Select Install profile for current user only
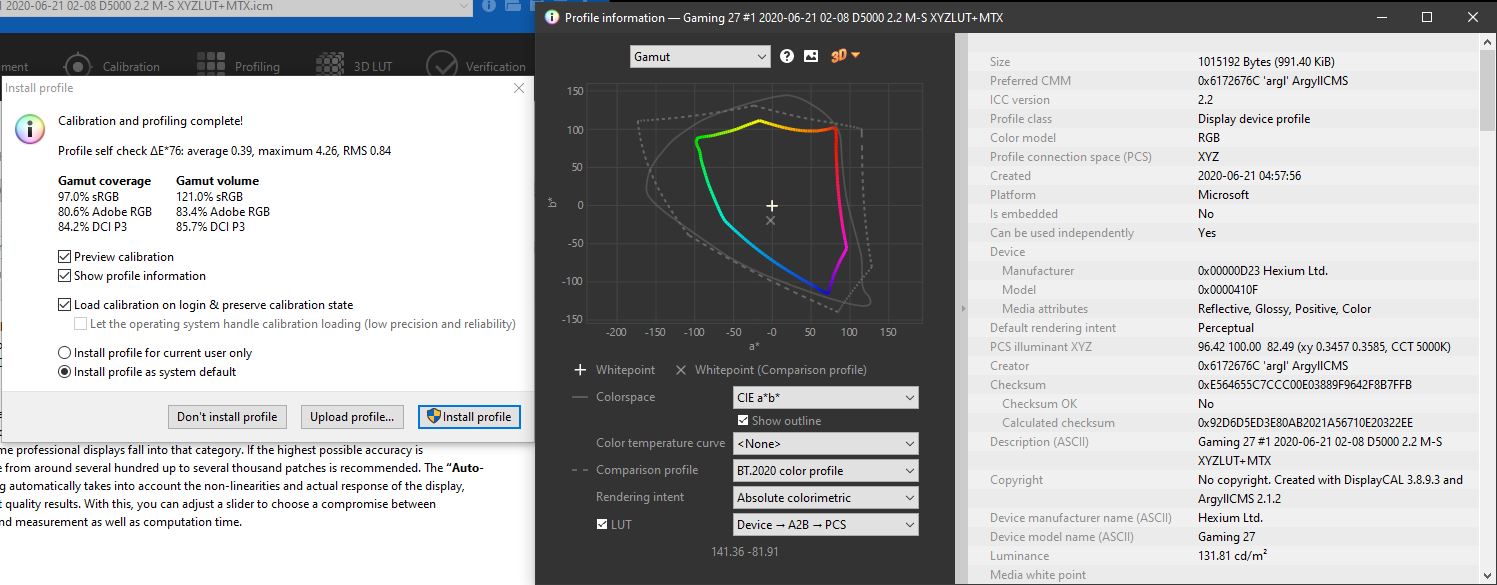 point(65,353)
